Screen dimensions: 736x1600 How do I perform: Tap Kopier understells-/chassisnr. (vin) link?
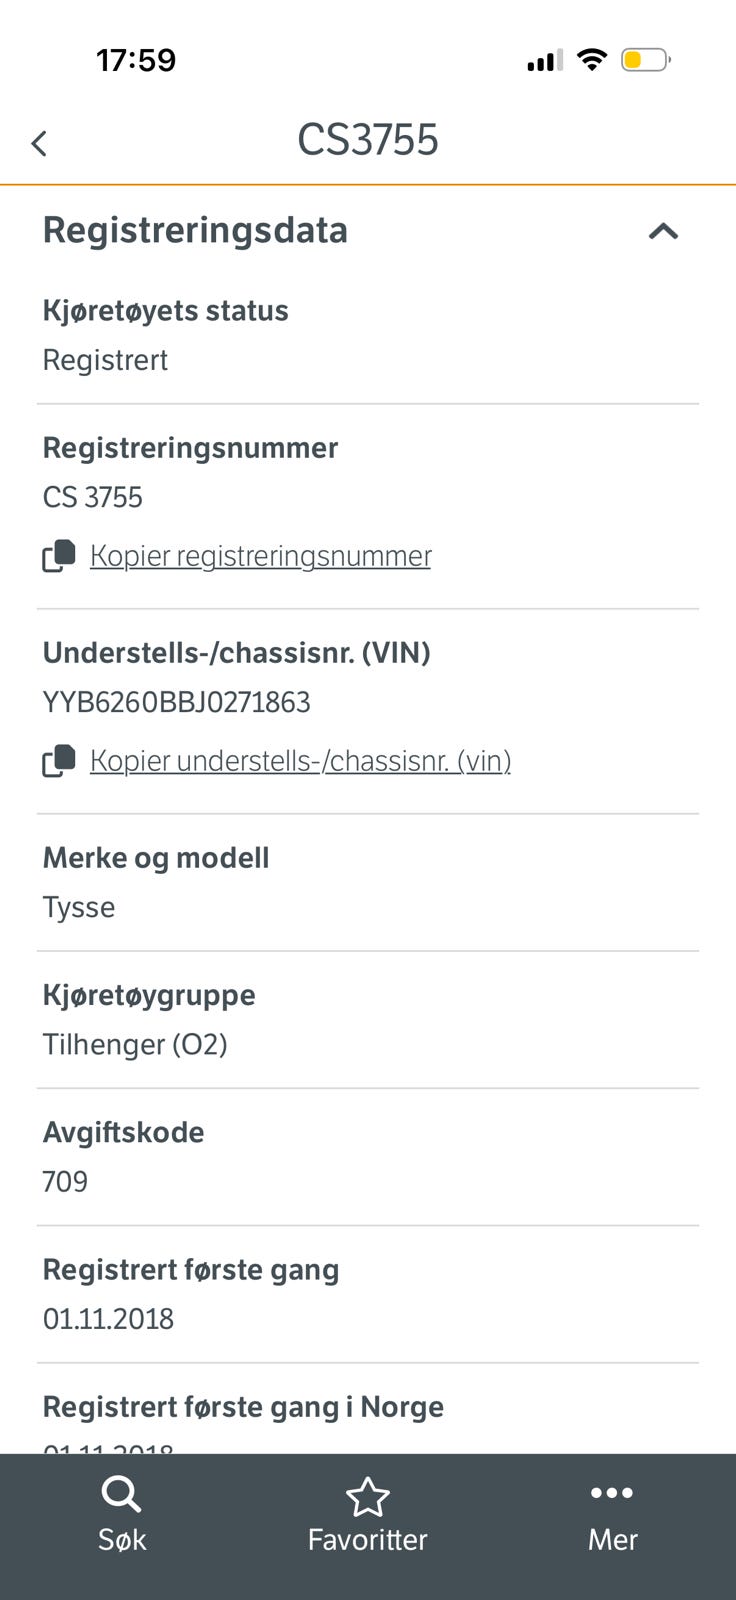(x=300, y=761)
